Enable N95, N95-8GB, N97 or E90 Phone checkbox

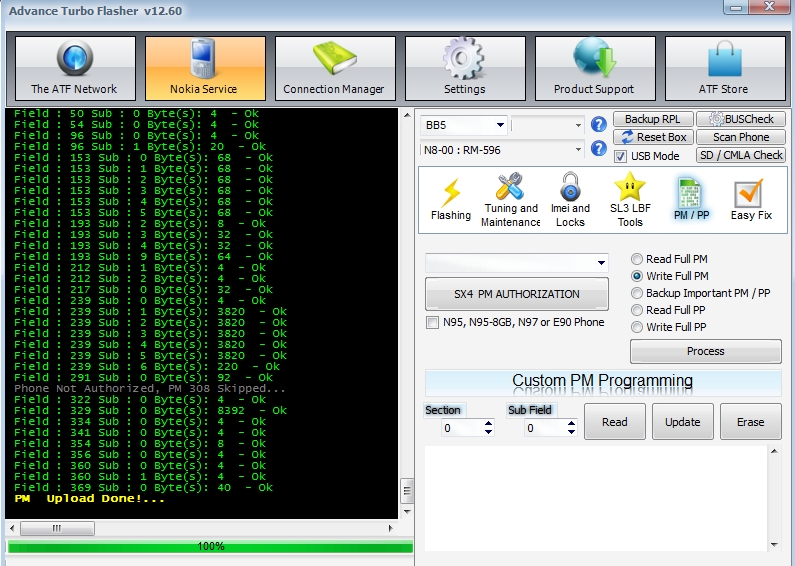[x=432, y=323]
